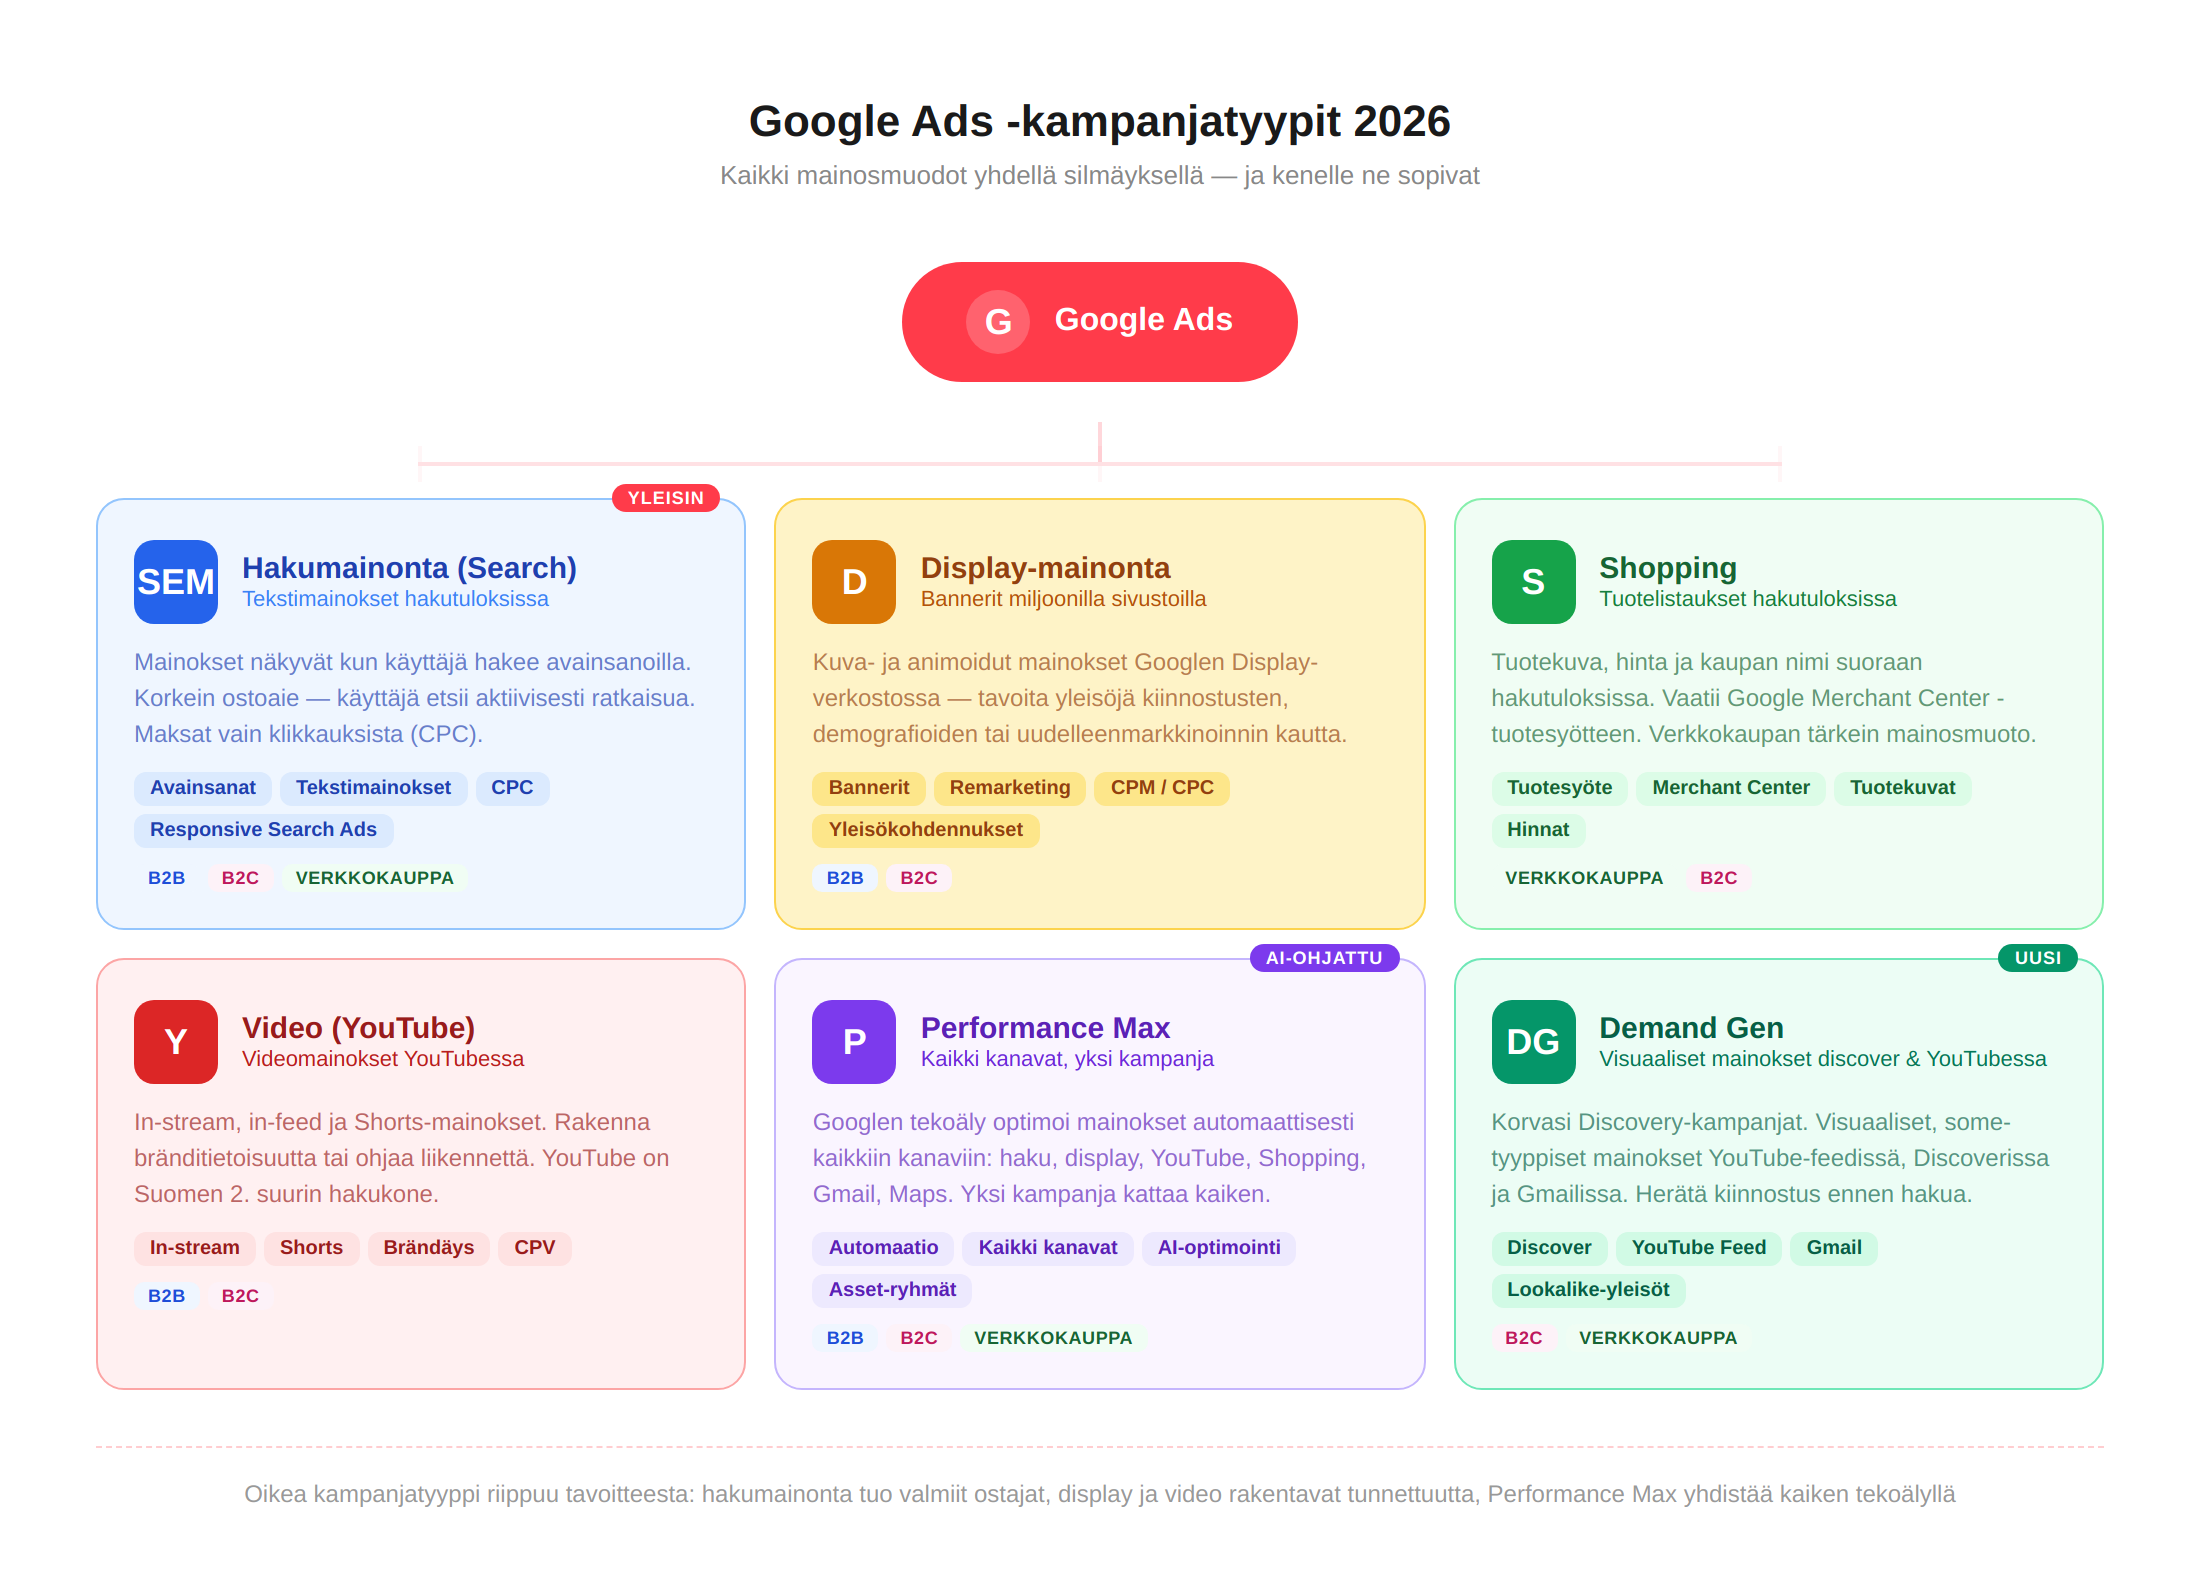The height and width of the screenshot is (1588, 2200).
Task: Click the orange D icon for Display-mainonta
Action: 853,582
